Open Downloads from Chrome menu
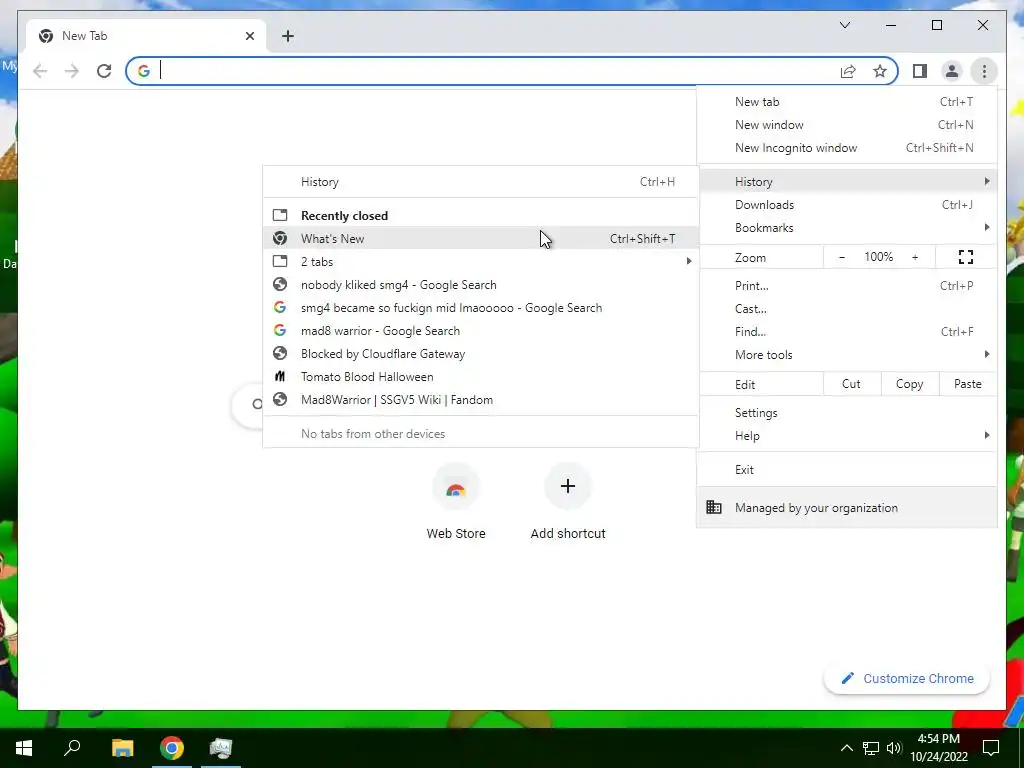1024x768 pixels. (847, 205)
